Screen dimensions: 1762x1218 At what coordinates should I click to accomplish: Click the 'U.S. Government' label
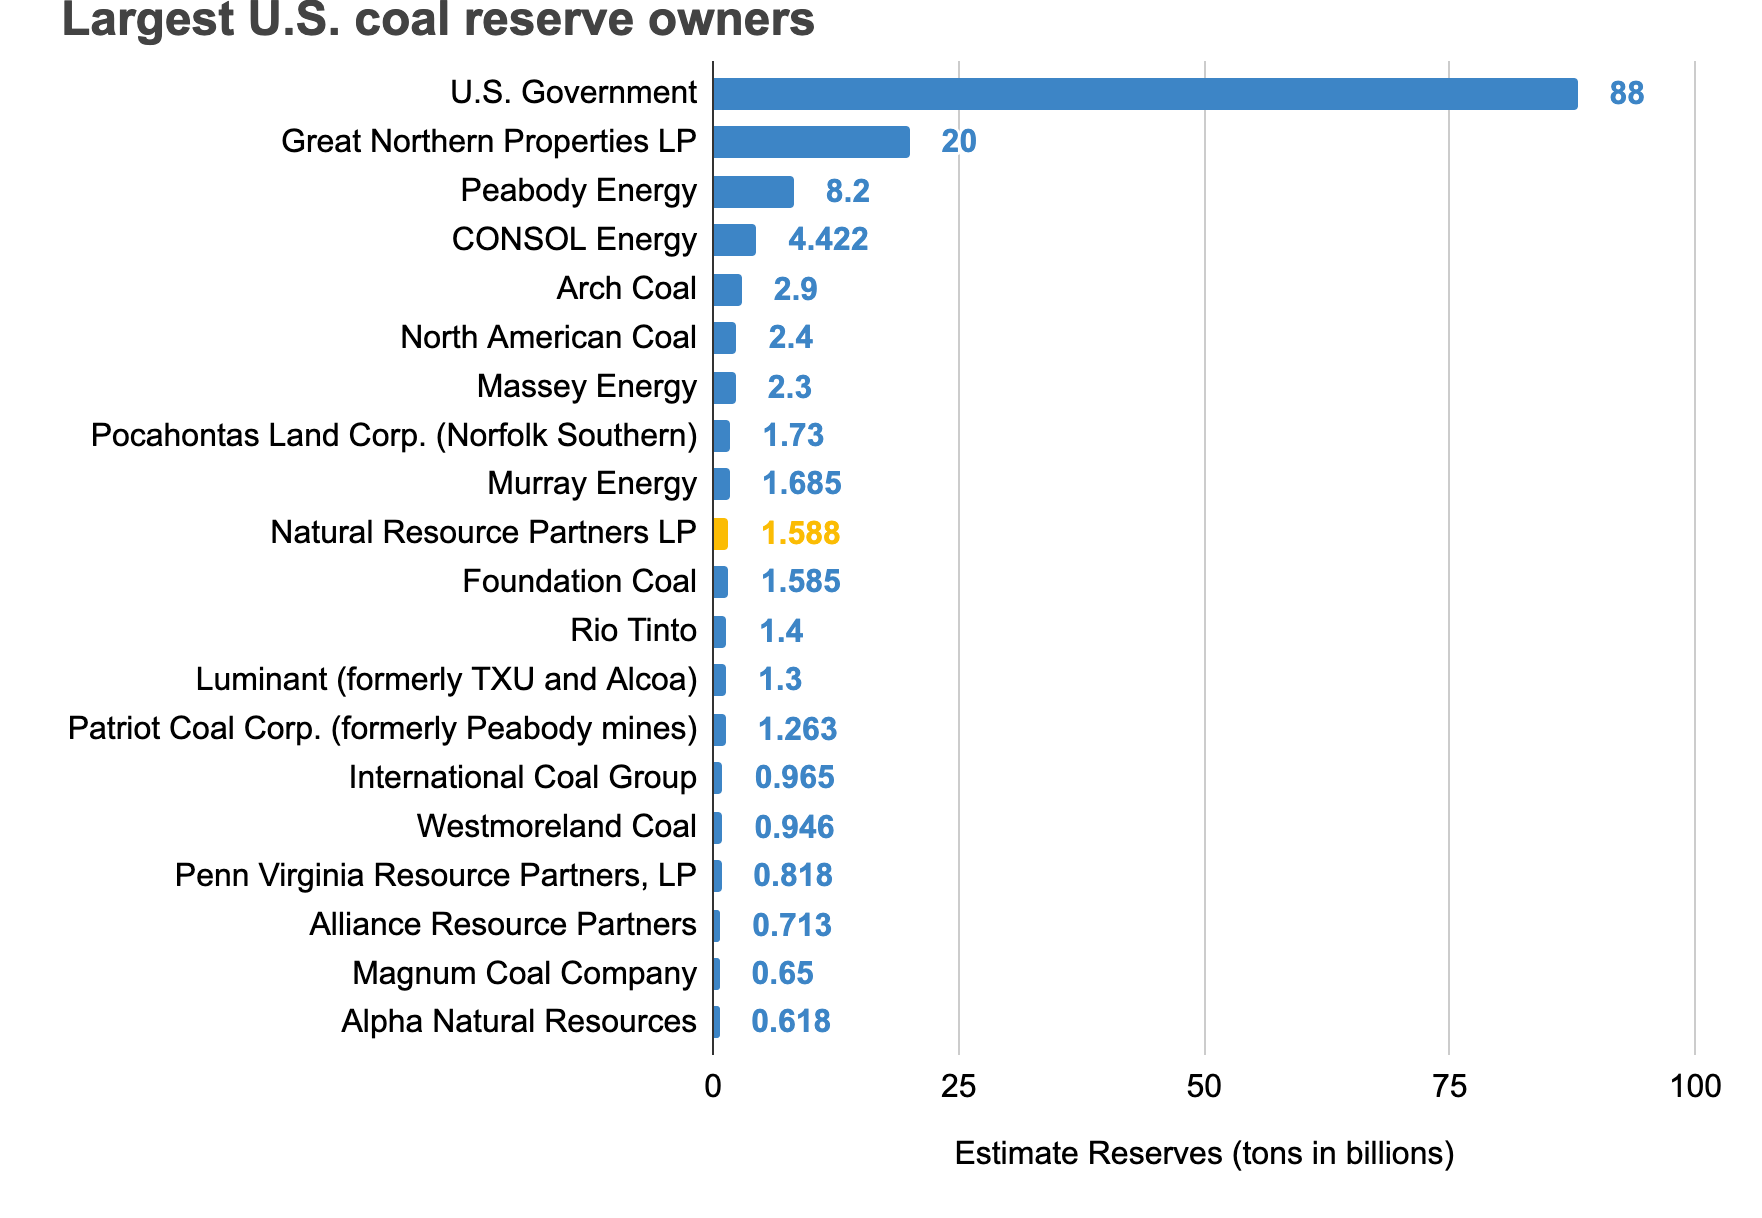[573, 93]
